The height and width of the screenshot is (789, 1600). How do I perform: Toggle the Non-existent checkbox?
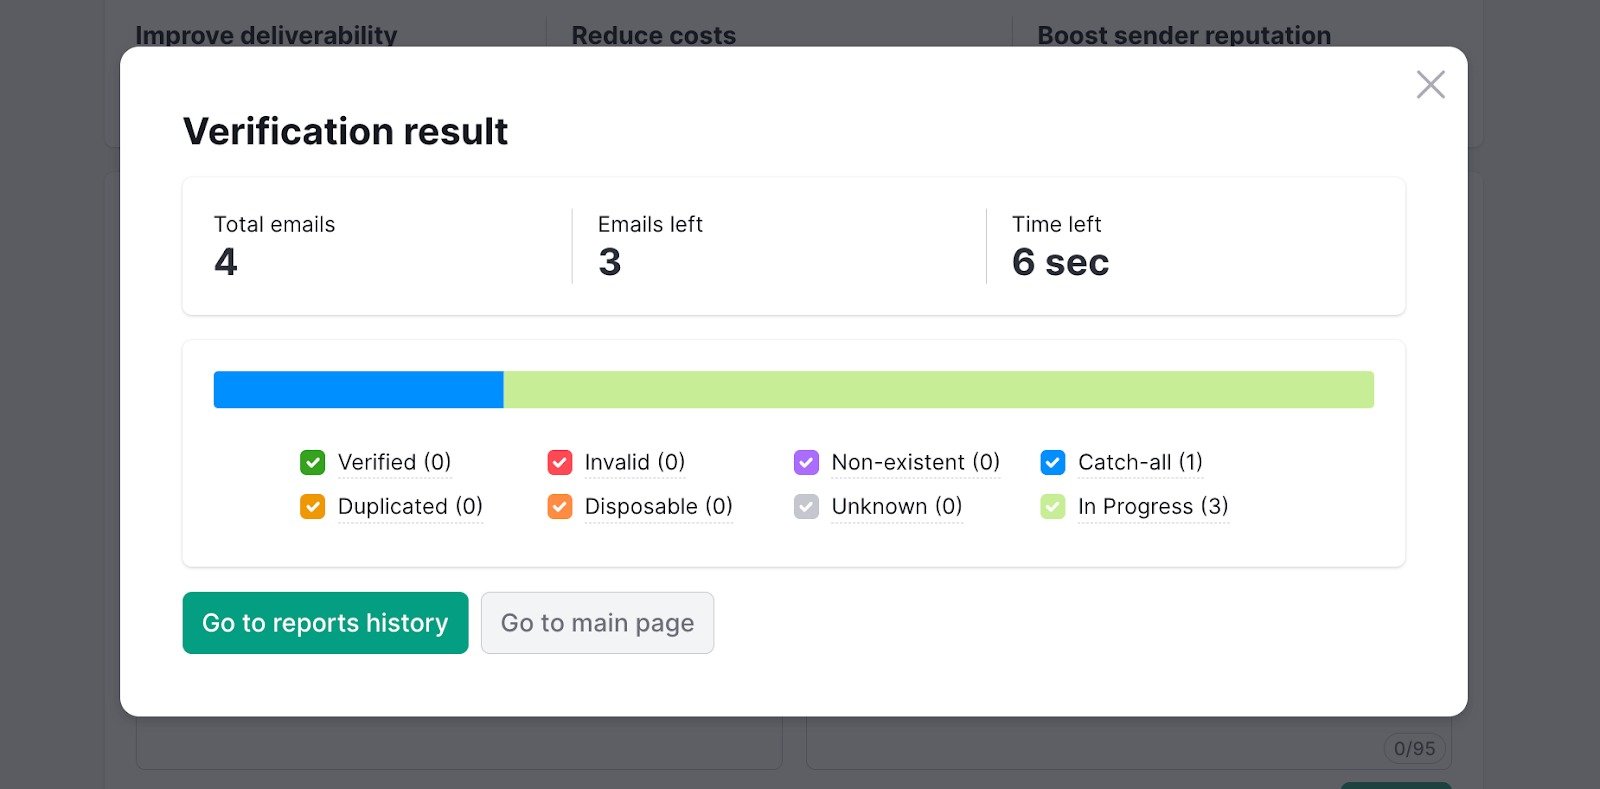click(x=806, y=462)
